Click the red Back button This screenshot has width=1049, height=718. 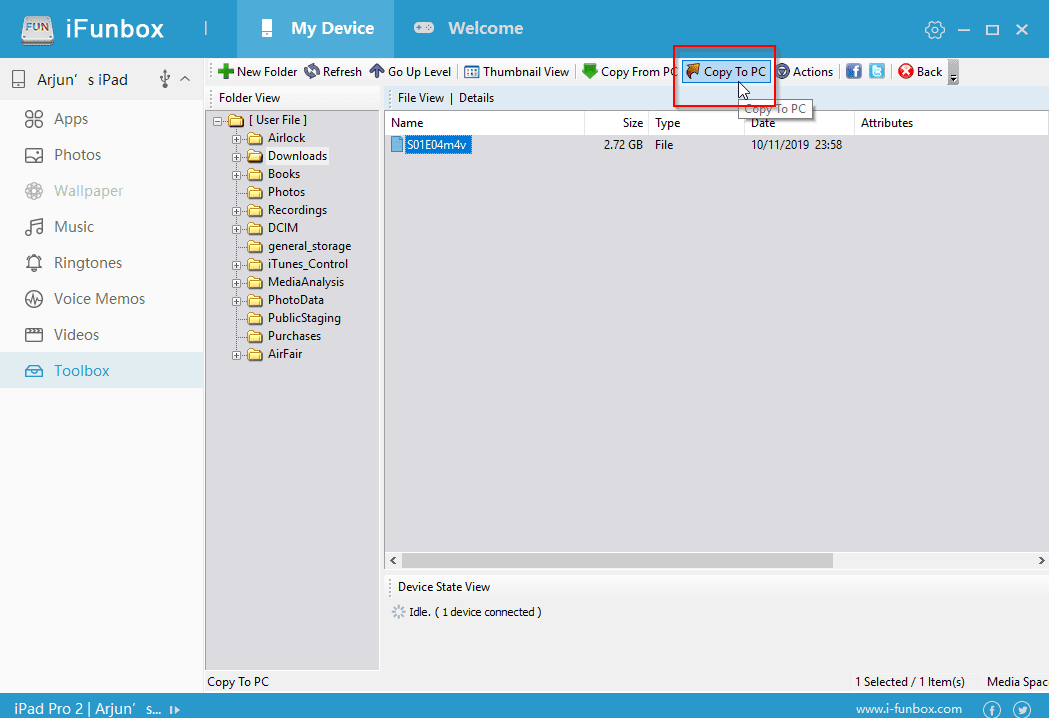pyautogui.click(x=921, y=72)
